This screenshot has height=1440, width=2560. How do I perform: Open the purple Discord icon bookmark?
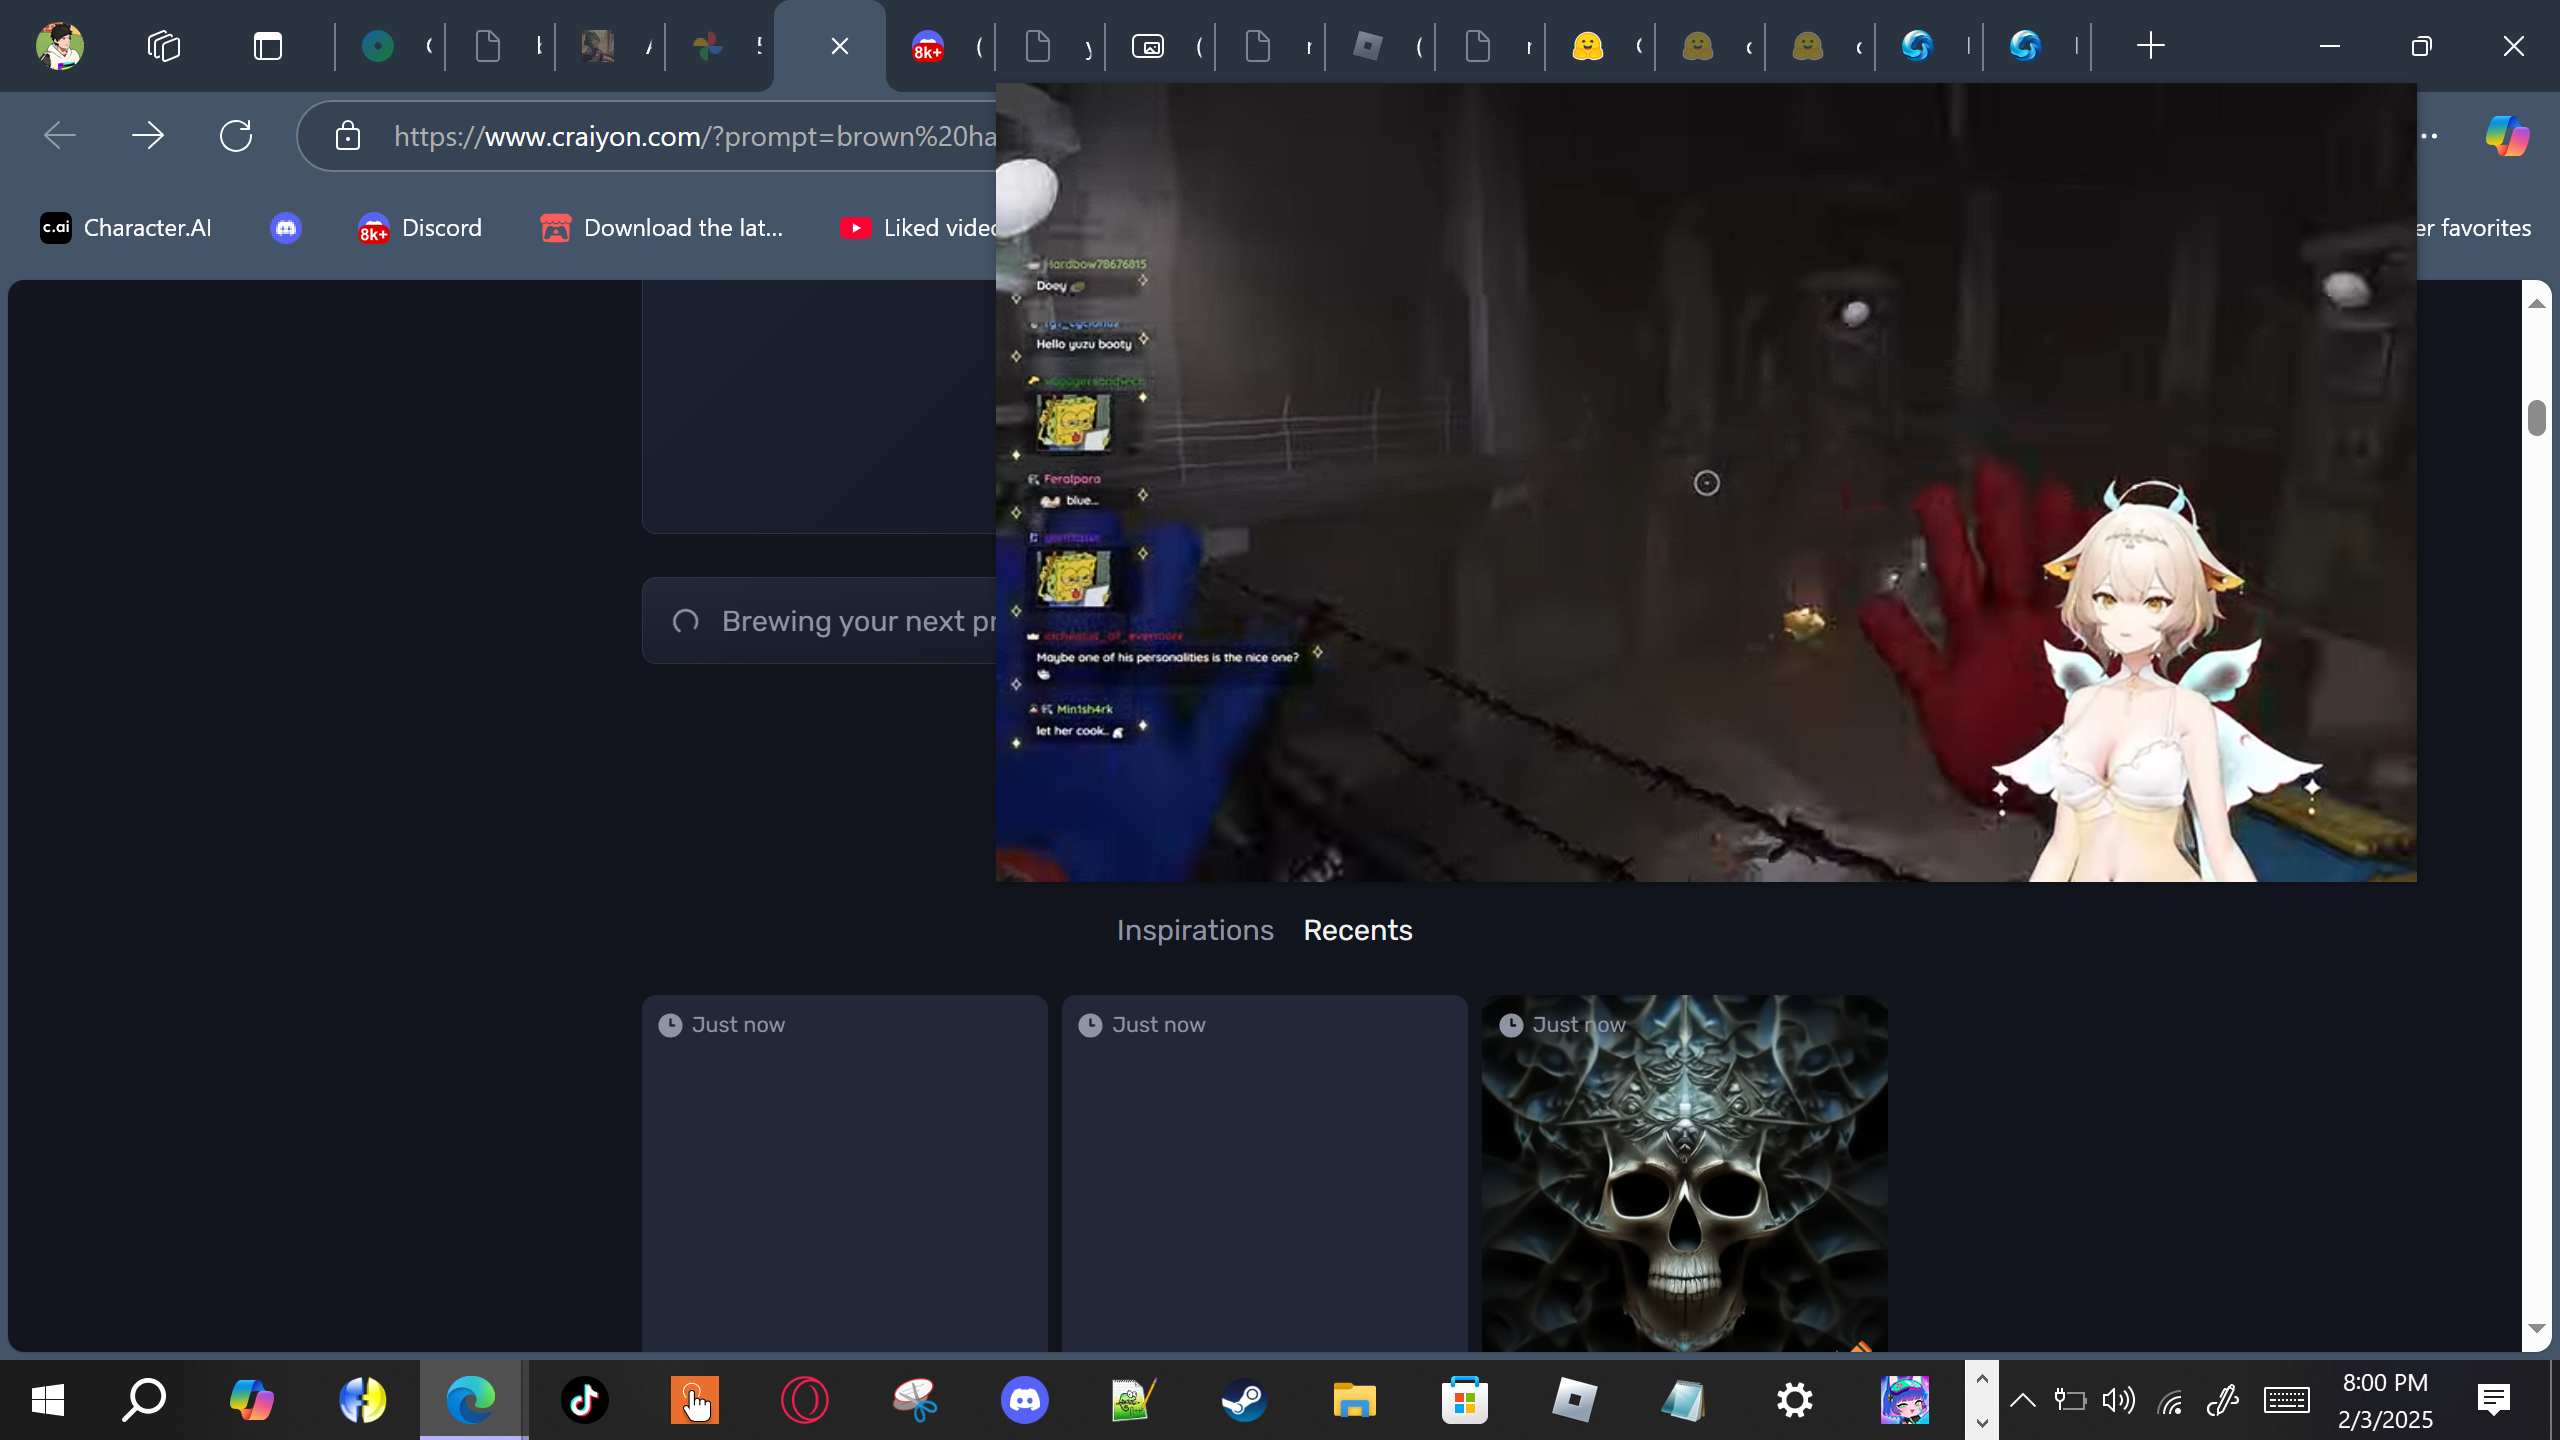click(x=286, y=228)
